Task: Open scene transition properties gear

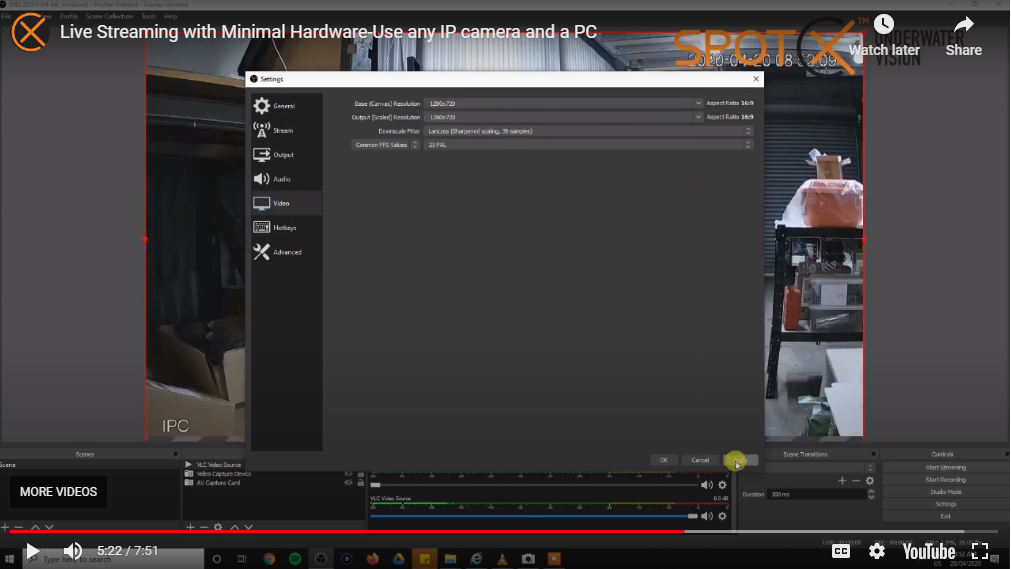Action: (x=870, y=481)
